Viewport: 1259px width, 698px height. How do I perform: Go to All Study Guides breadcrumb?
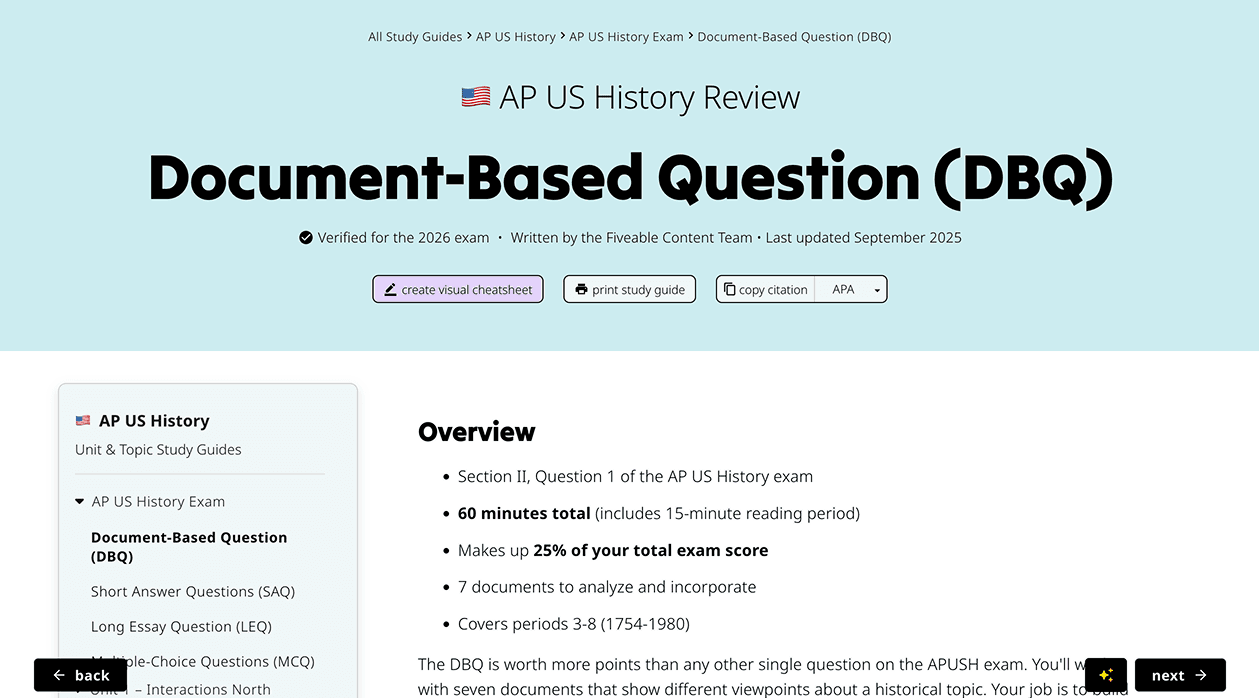pos(415,37)
